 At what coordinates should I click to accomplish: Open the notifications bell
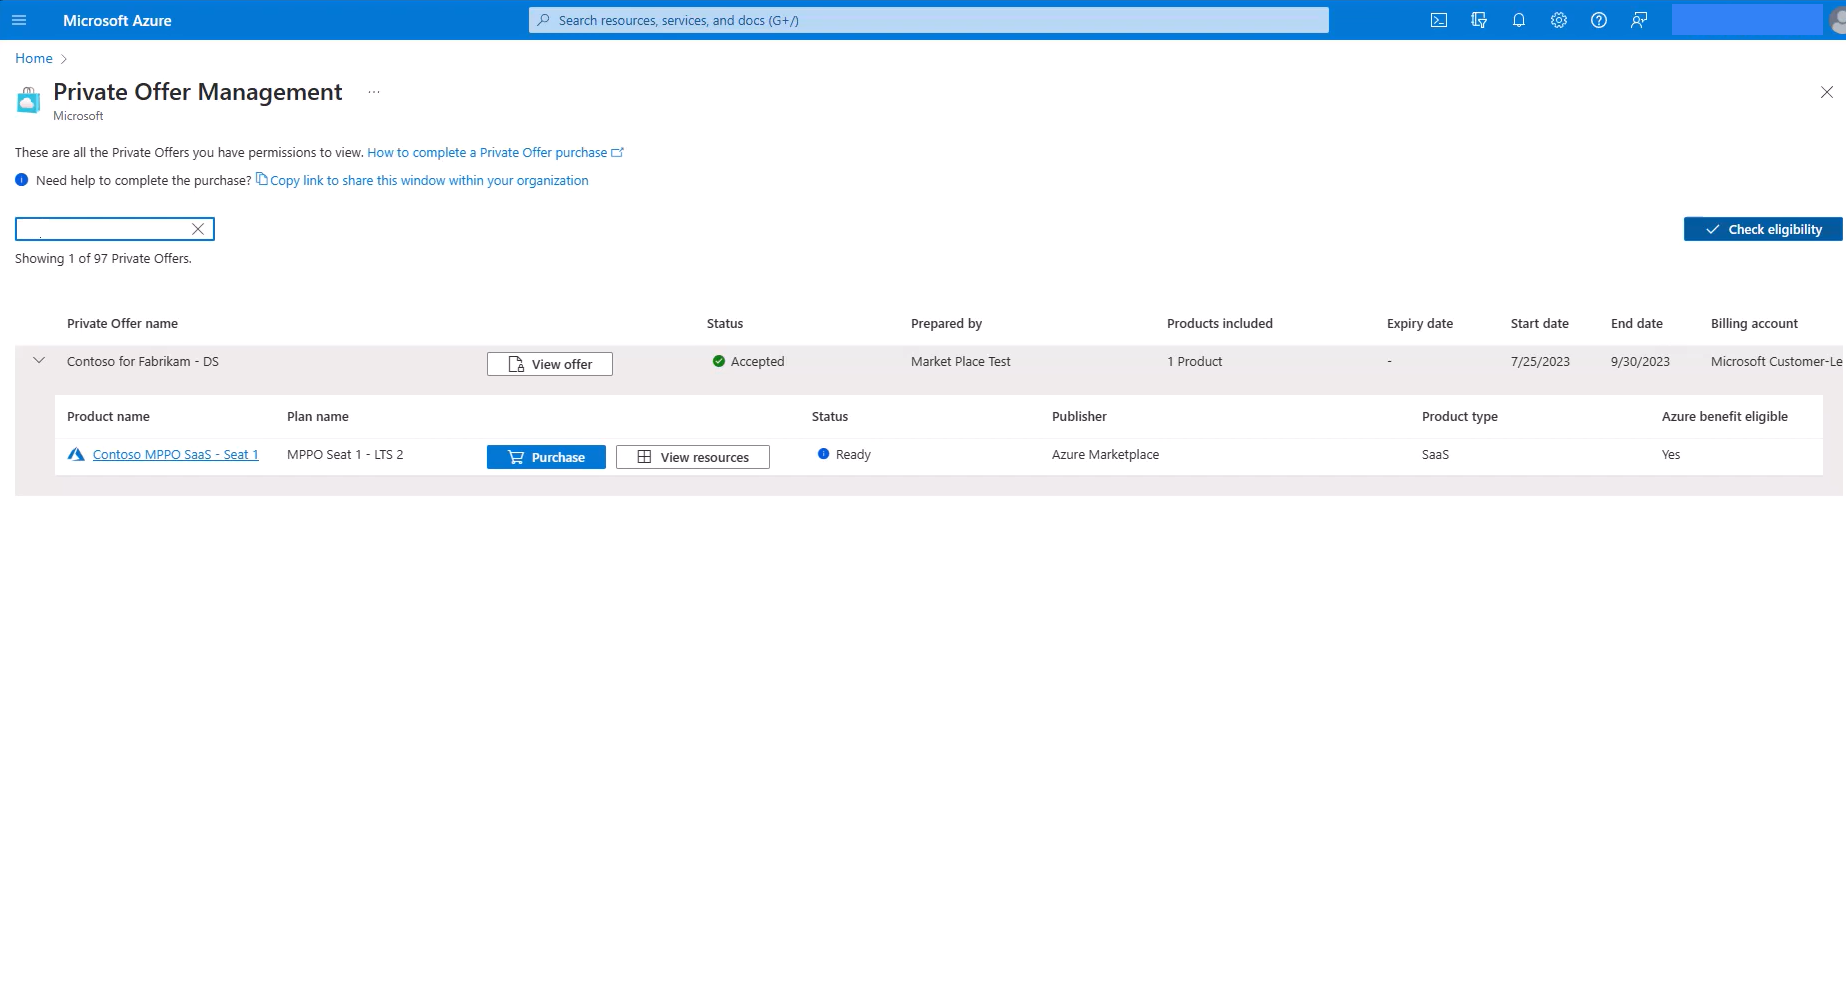[x=1519, y=20]
